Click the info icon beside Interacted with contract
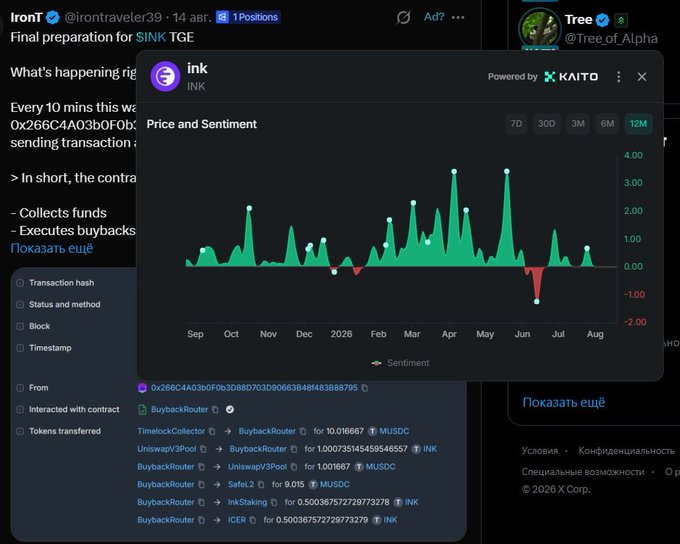Image resolution: width=680 pixels, height=544 pixels. tap(20, 410)
